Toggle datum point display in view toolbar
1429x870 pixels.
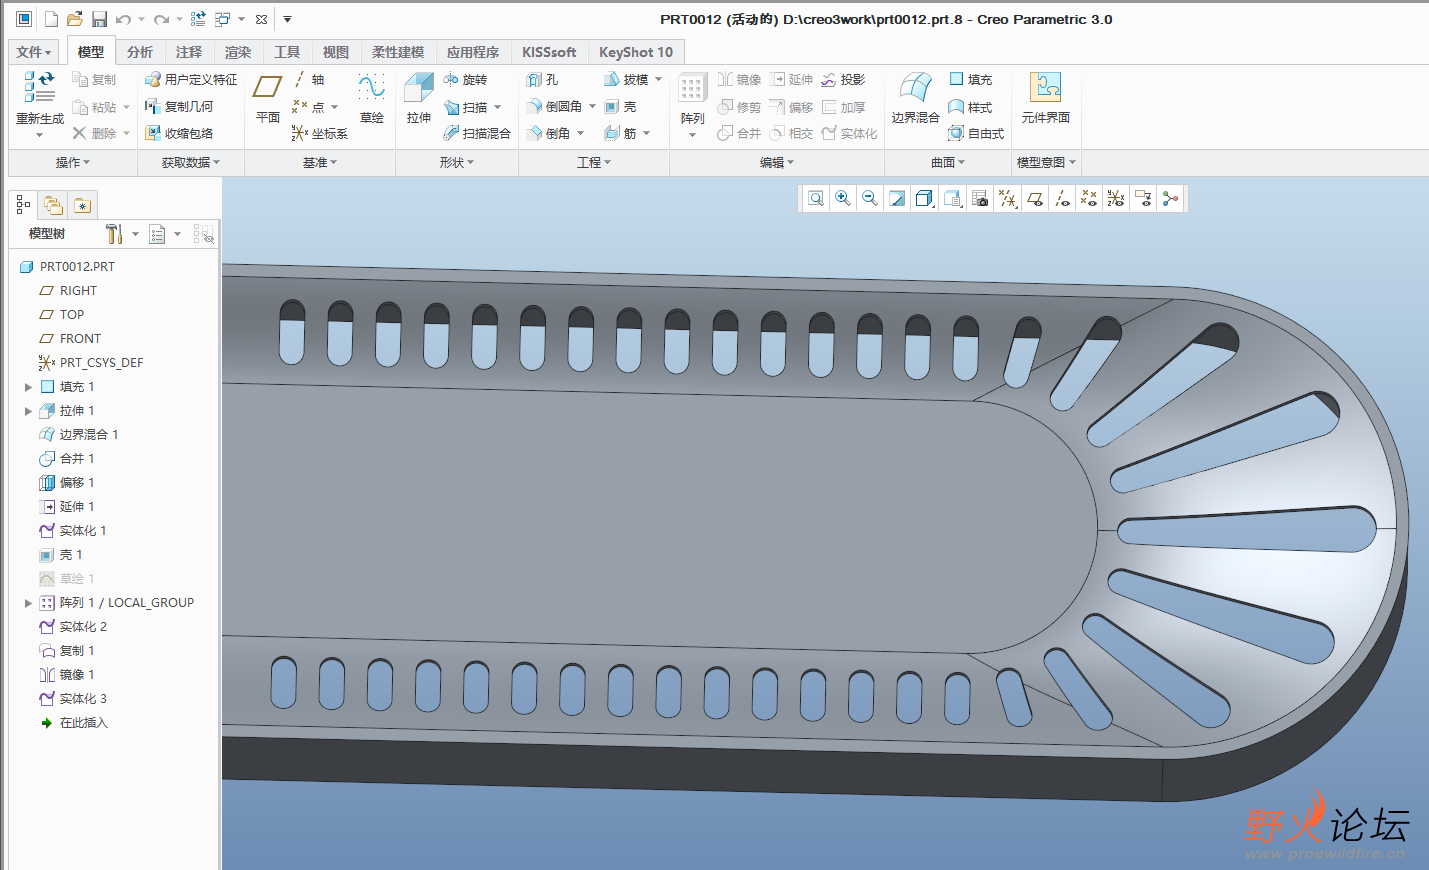1089,199
